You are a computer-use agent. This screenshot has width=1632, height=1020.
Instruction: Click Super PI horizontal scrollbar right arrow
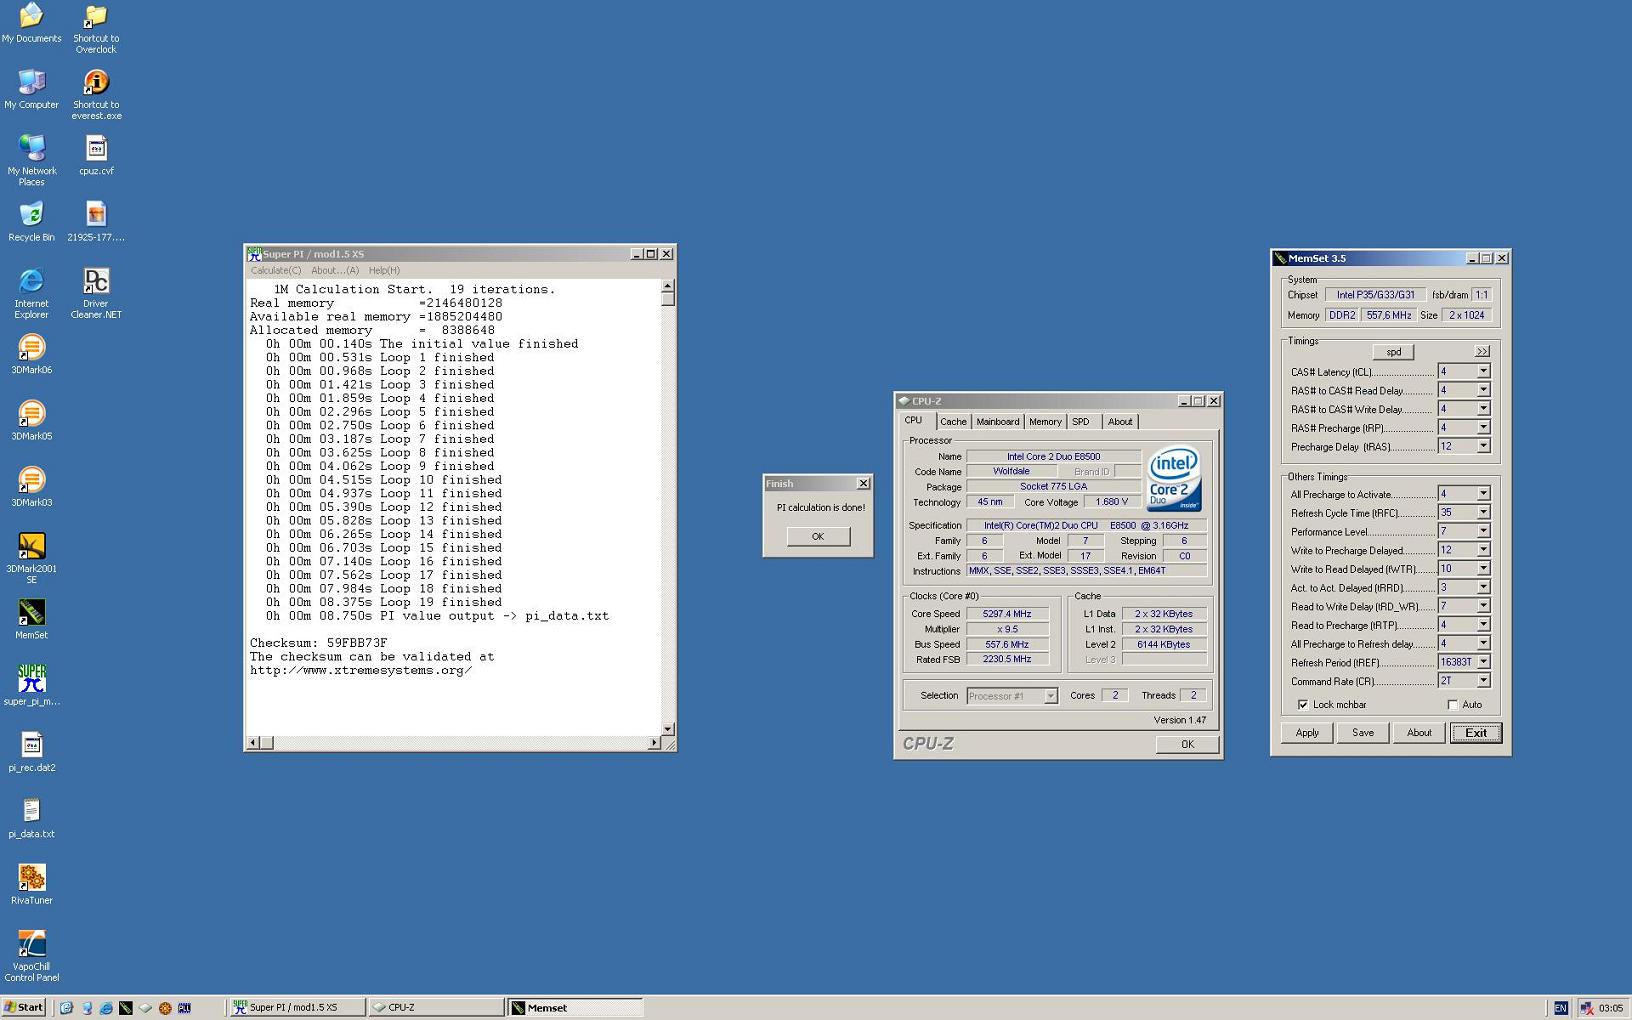coord(654,743)
